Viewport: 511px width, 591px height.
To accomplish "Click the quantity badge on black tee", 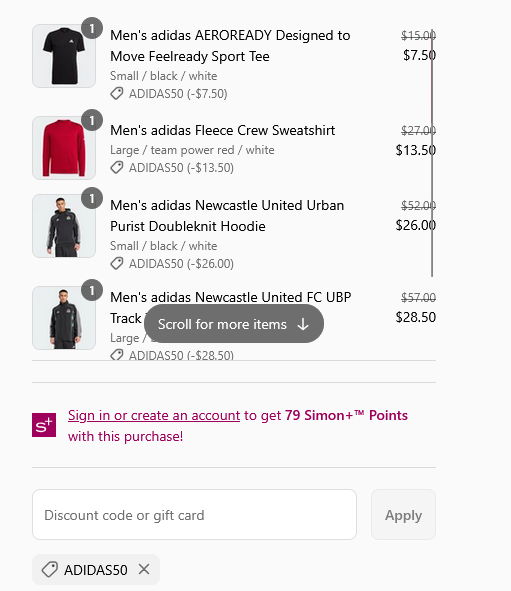I will coord(92,28).
